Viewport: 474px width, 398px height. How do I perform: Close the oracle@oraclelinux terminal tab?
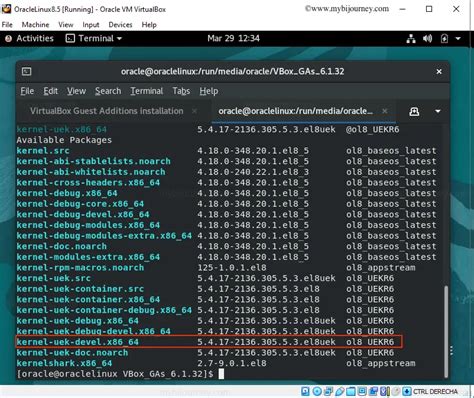tap(385, 111)
